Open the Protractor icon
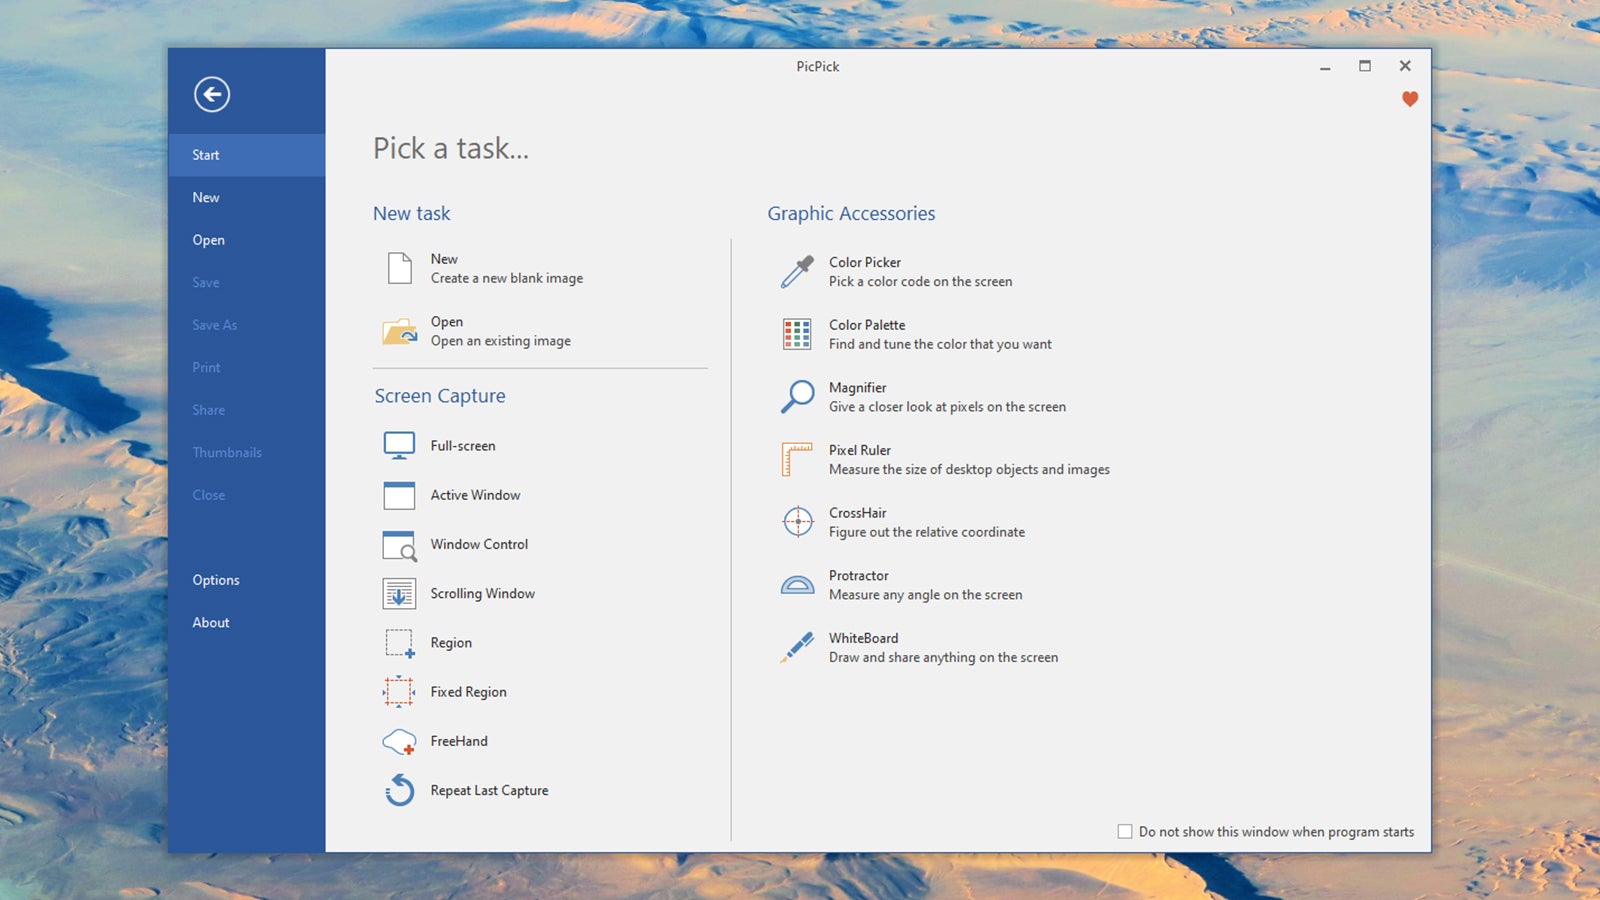 point(797,585)
